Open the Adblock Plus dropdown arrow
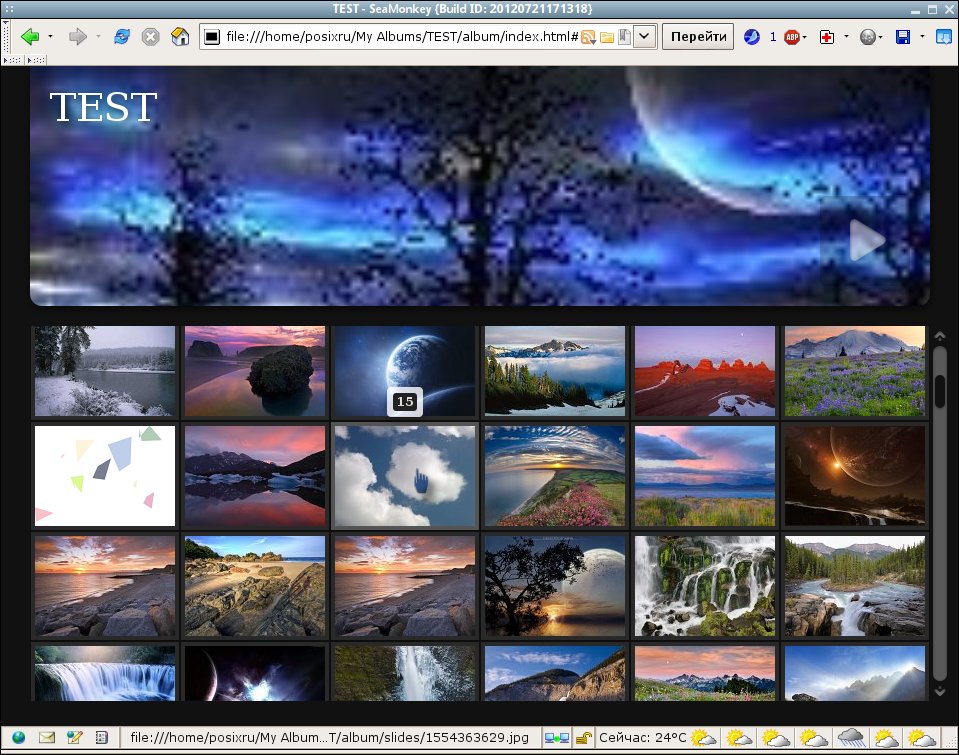Image resolution: width=959 pixels, height=755 pixels. 804,37
